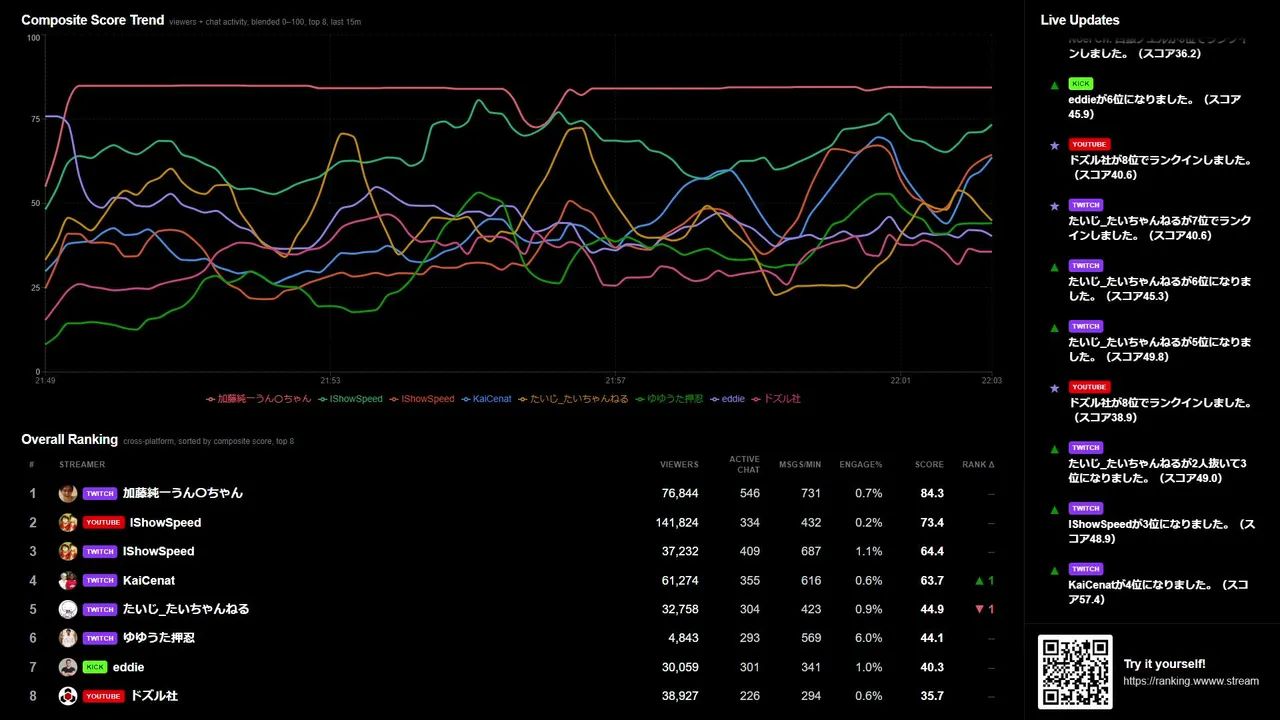The width and height of the screenshot is (1280, 720).
Task: Click the STREAMER column header
Action: click(x=82, y=465)
